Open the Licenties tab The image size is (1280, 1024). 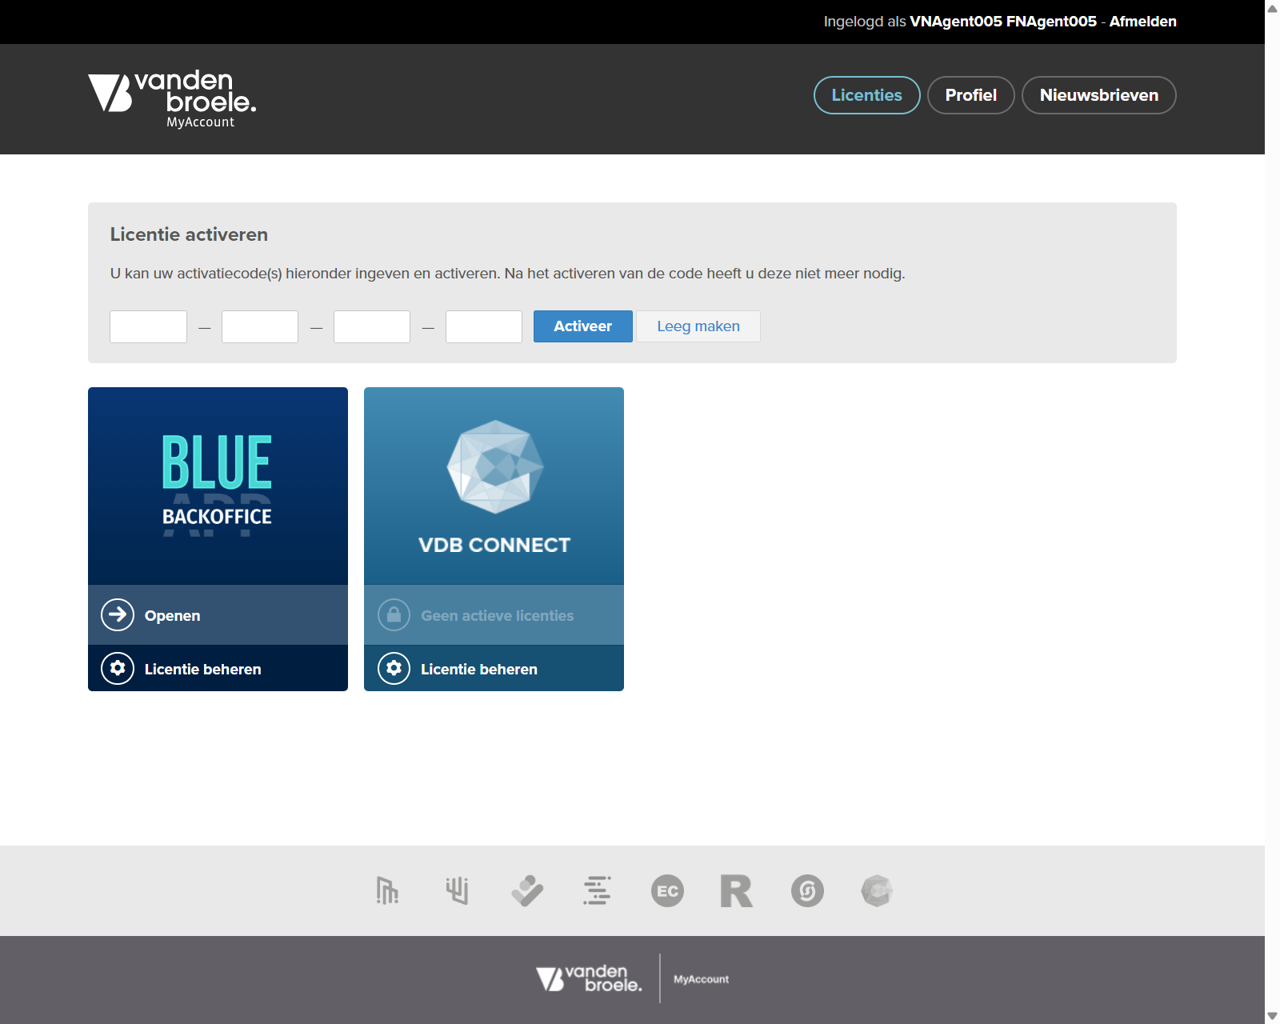coord(867,95)
